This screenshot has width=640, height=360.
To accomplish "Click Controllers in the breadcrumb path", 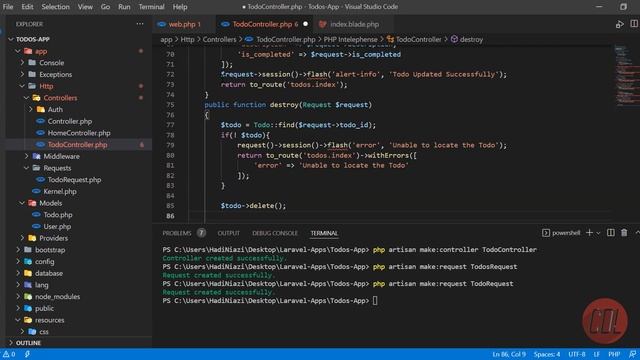I will pyautogui.click(x=220, y=40).
